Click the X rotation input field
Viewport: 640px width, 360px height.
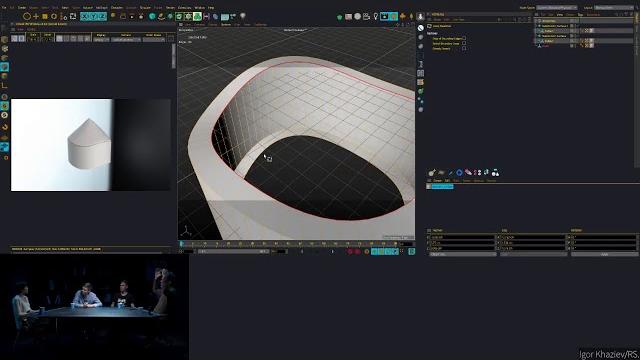[x=604, y=237]
